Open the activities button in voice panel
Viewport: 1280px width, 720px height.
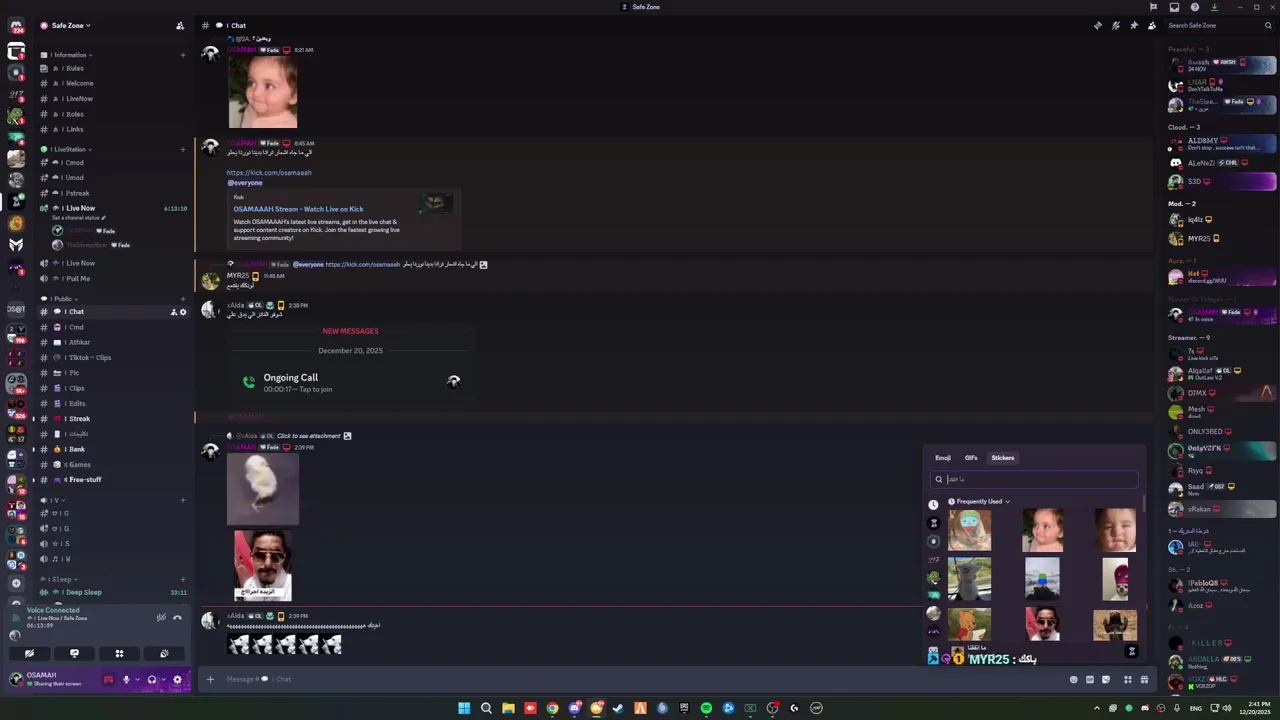[x=119, y=653]
